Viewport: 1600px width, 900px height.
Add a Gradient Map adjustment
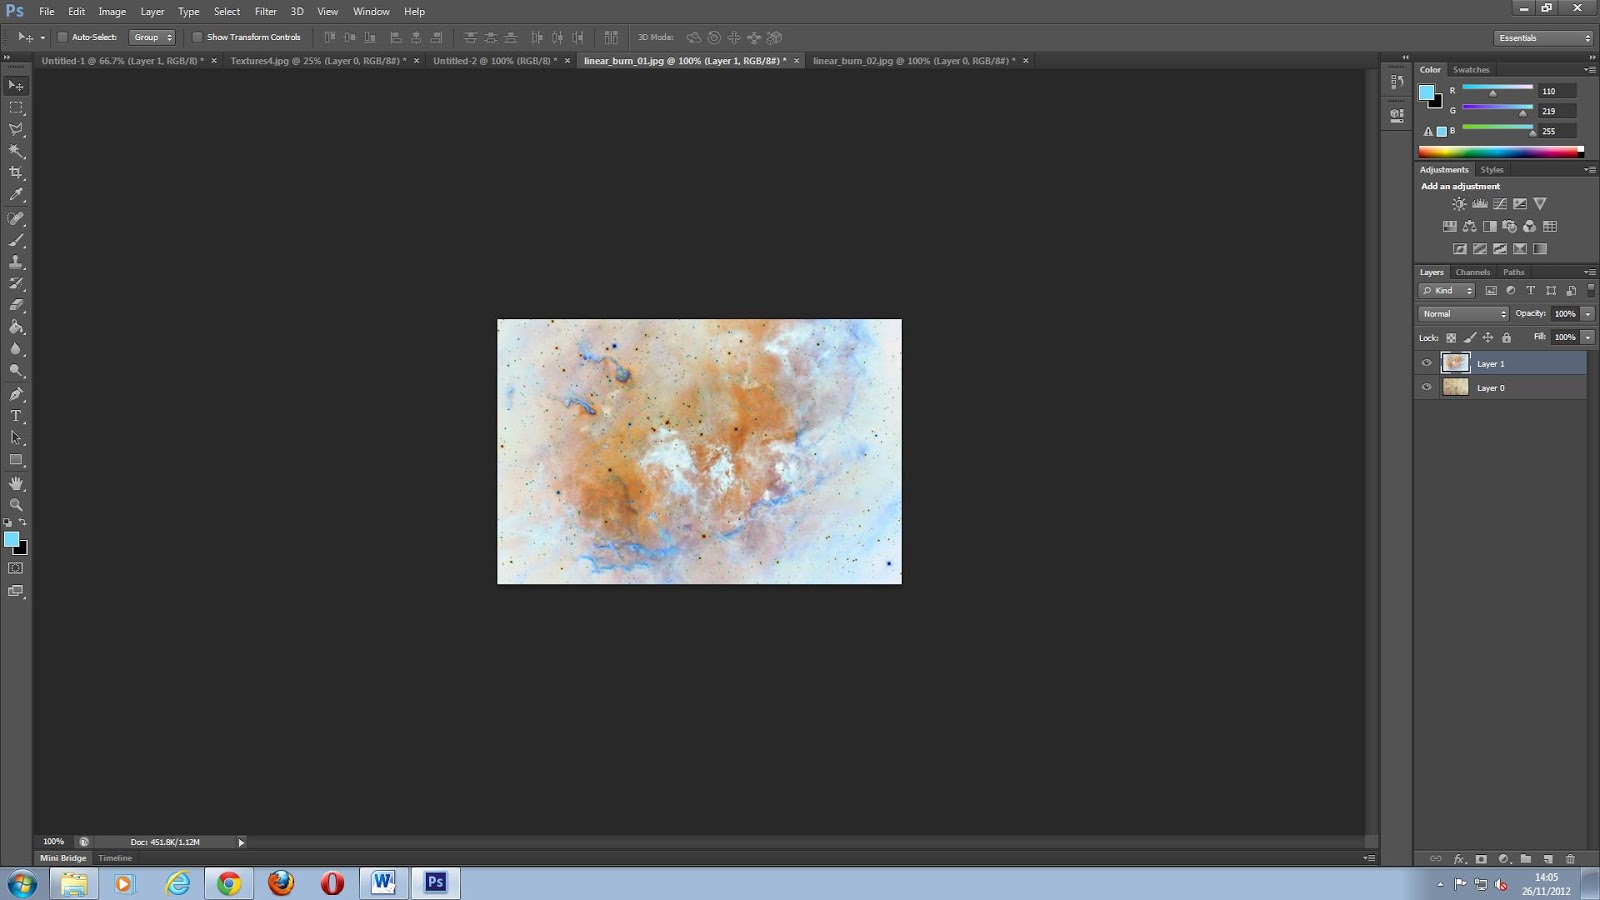[1540, 249]
